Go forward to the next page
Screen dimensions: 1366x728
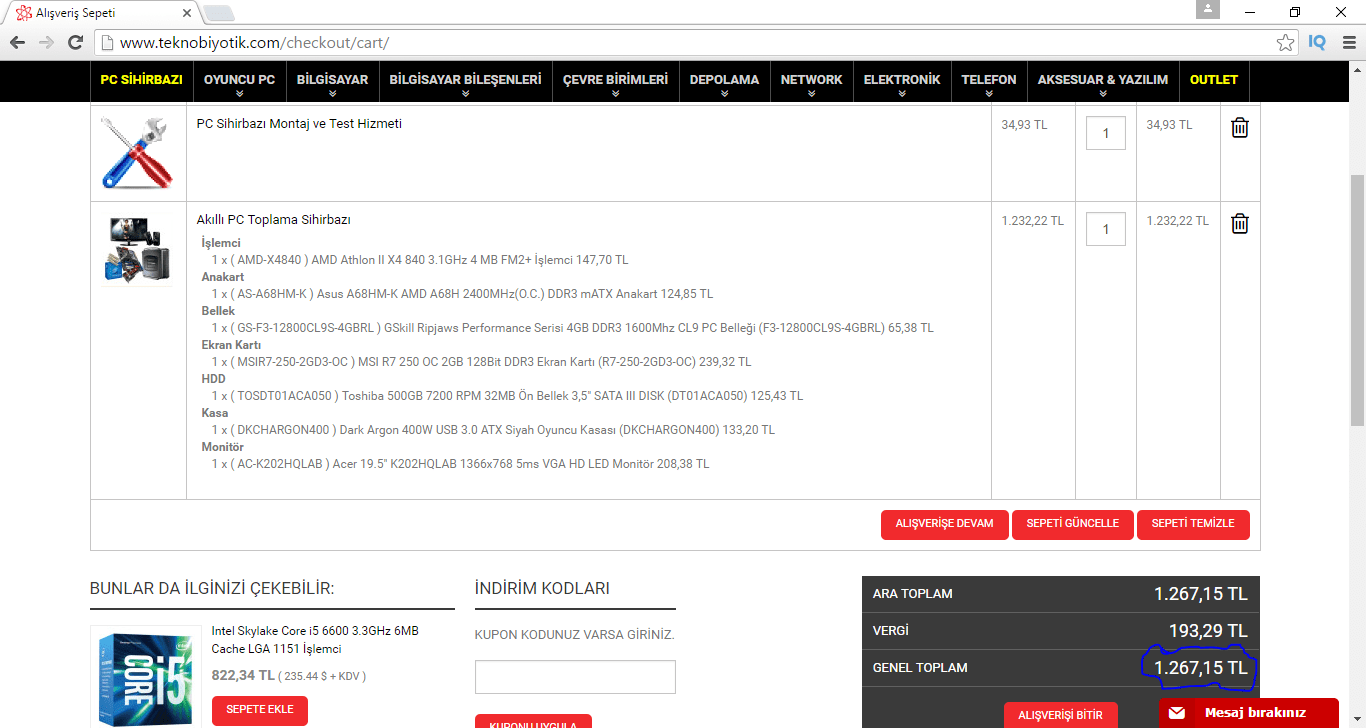pyautogui.click(x=46, y=43)
